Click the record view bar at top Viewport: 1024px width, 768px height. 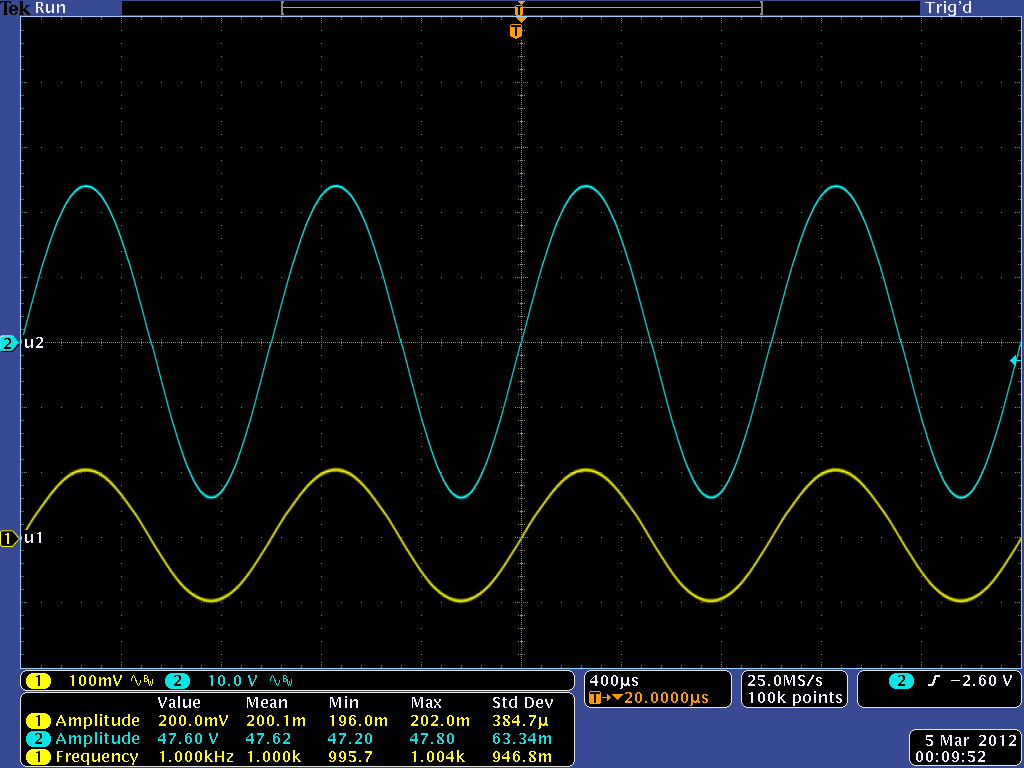pos(522,8)
